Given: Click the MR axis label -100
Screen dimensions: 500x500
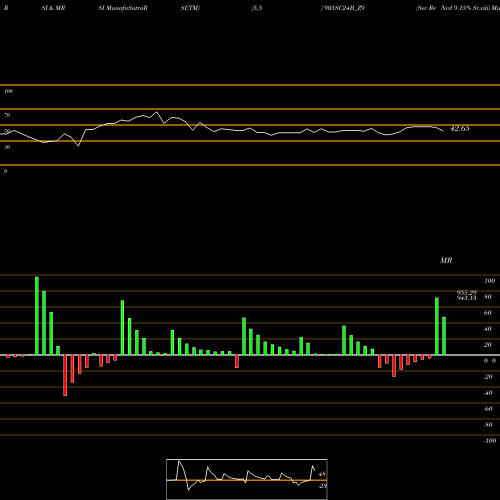Looking at the screenshot, I should [489, 441].
